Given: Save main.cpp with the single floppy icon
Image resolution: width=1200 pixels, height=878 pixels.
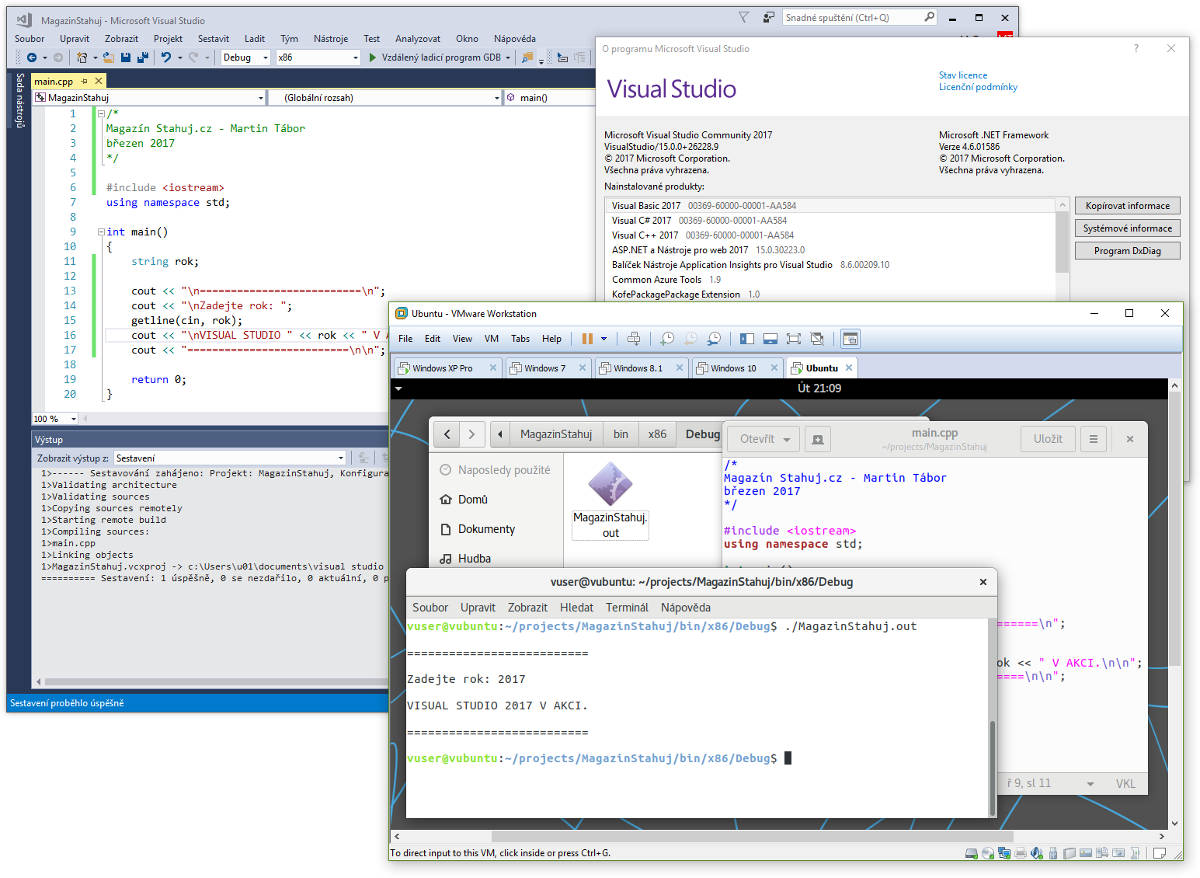Looking at the screenshot, I should tap(127, 58).
